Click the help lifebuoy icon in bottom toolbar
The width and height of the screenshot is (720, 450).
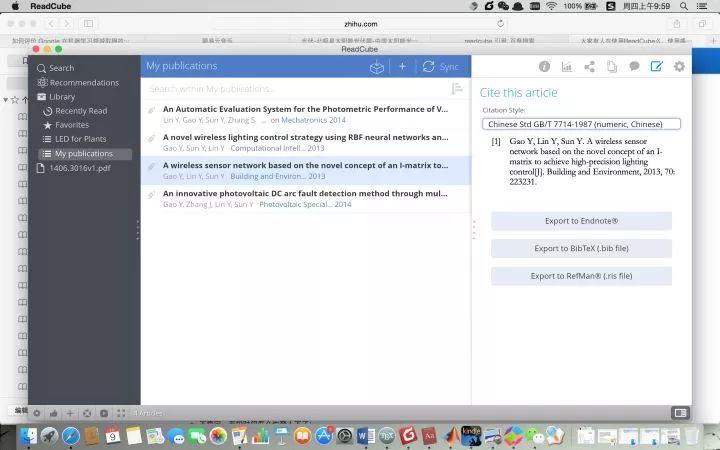click(x=87, y=413)
